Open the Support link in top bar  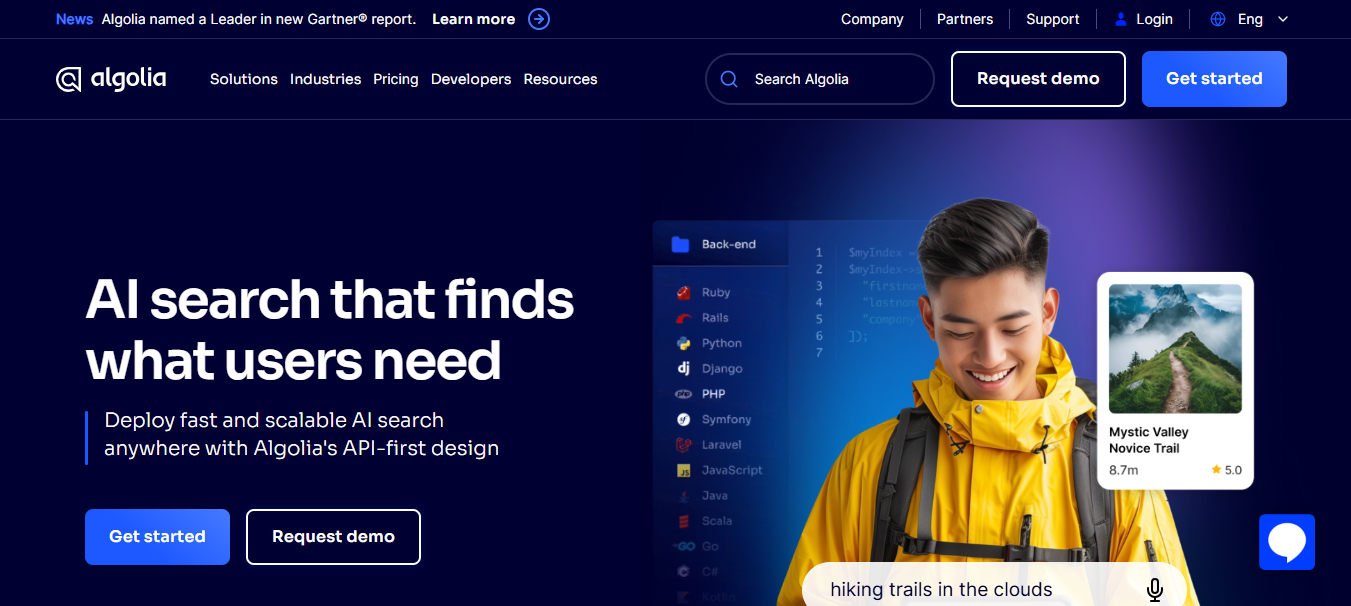(x=1053, y=19)
